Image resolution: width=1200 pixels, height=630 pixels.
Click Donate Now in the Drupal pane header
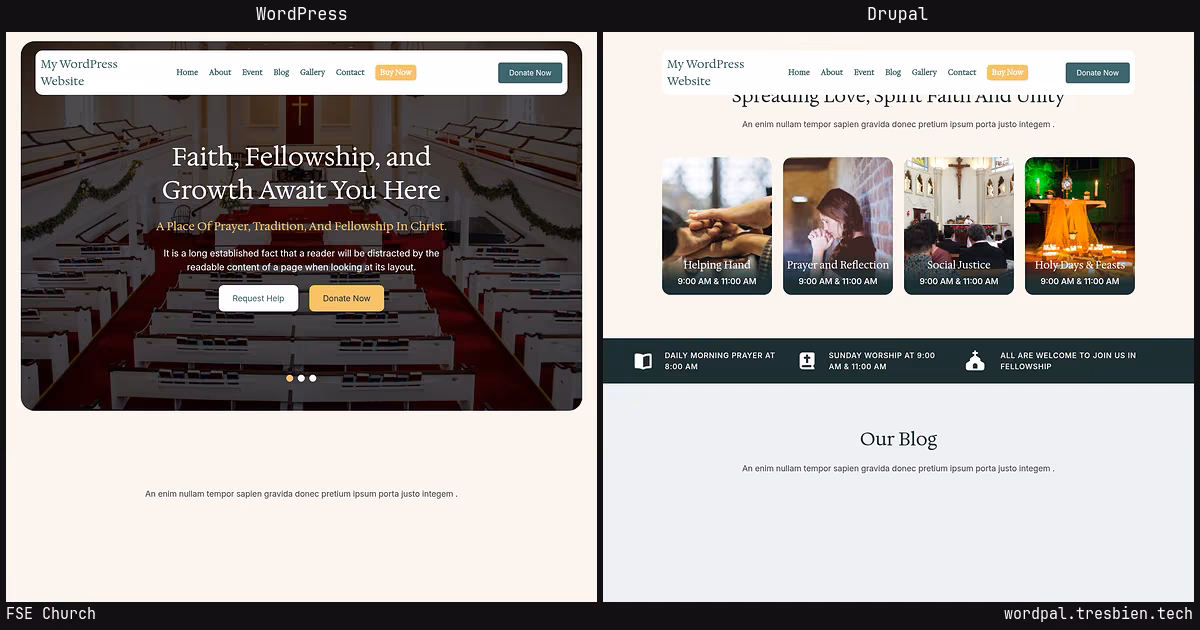[1097, 72]
